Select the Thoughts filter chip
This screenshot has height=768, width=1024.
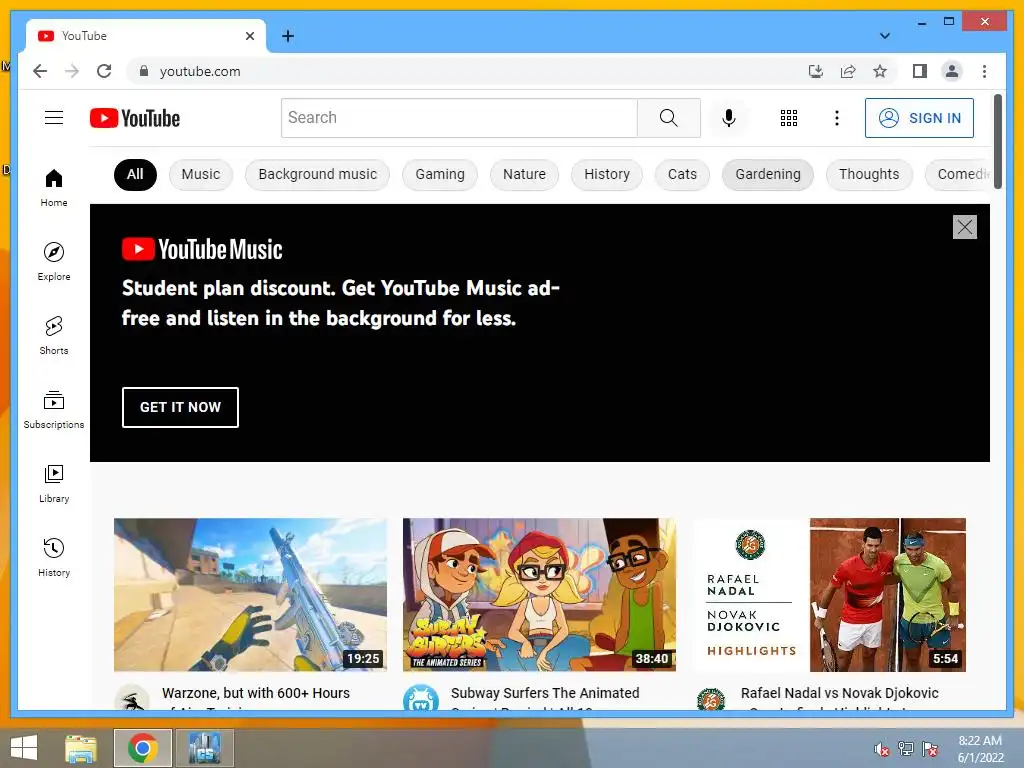[x=869, y=174]
